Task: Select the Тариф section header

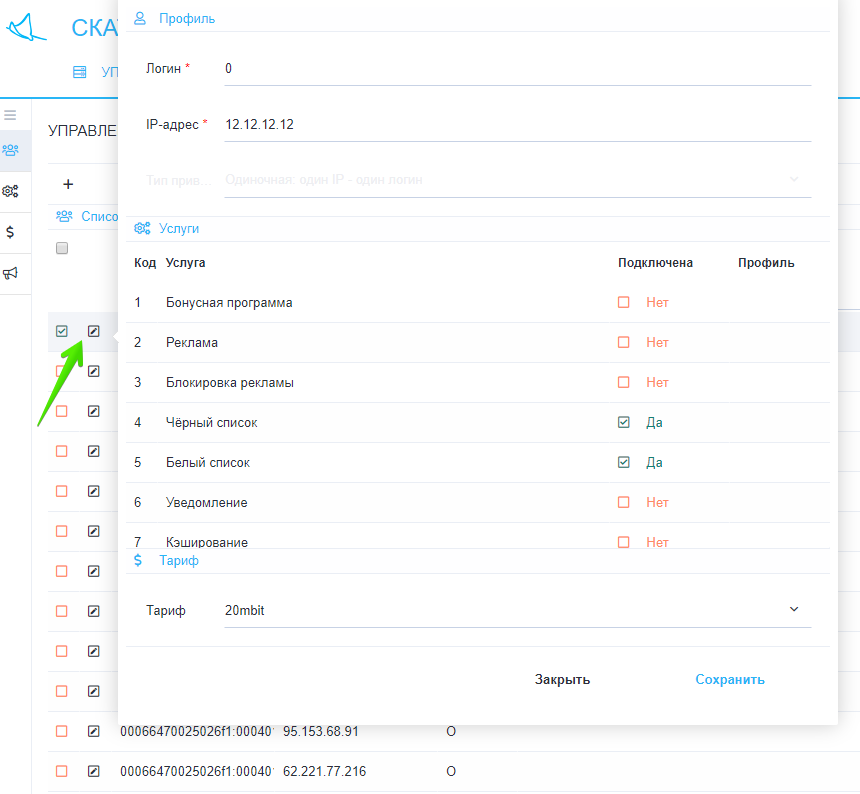Action: click(x=178, y=560)
